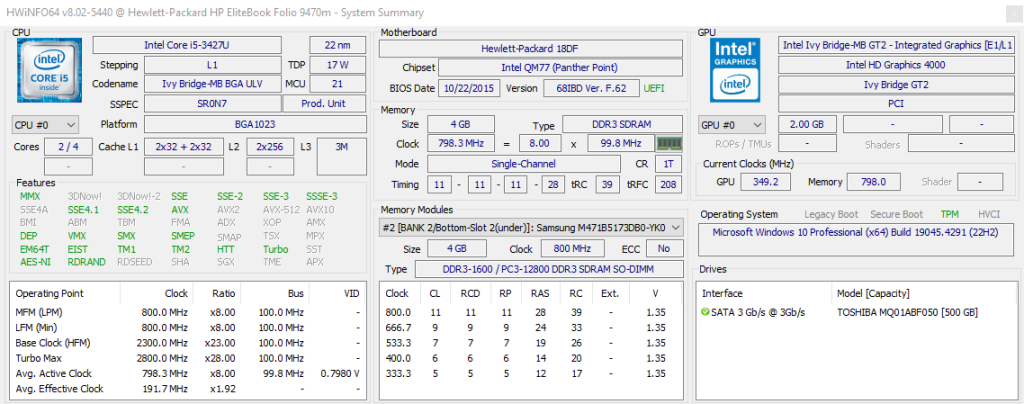Open the GPU #0 selector dropdown

coord(731,125)
